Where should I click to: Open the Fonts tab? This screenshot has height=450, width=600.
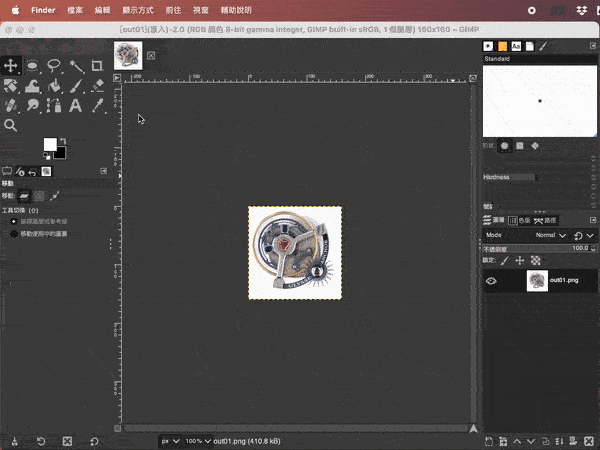pyautogui.click(x=516, y=46)
